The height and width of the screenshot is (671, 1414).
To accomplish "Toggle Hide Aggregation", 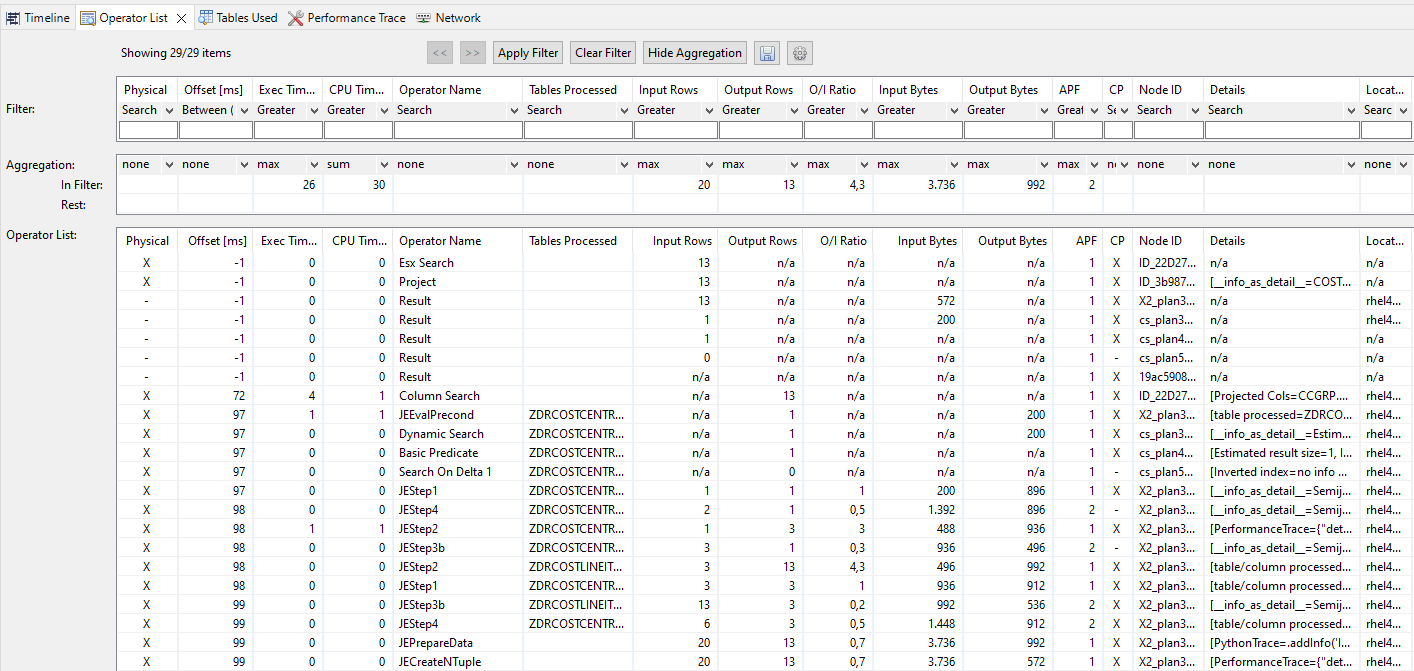I will [694, 52].
